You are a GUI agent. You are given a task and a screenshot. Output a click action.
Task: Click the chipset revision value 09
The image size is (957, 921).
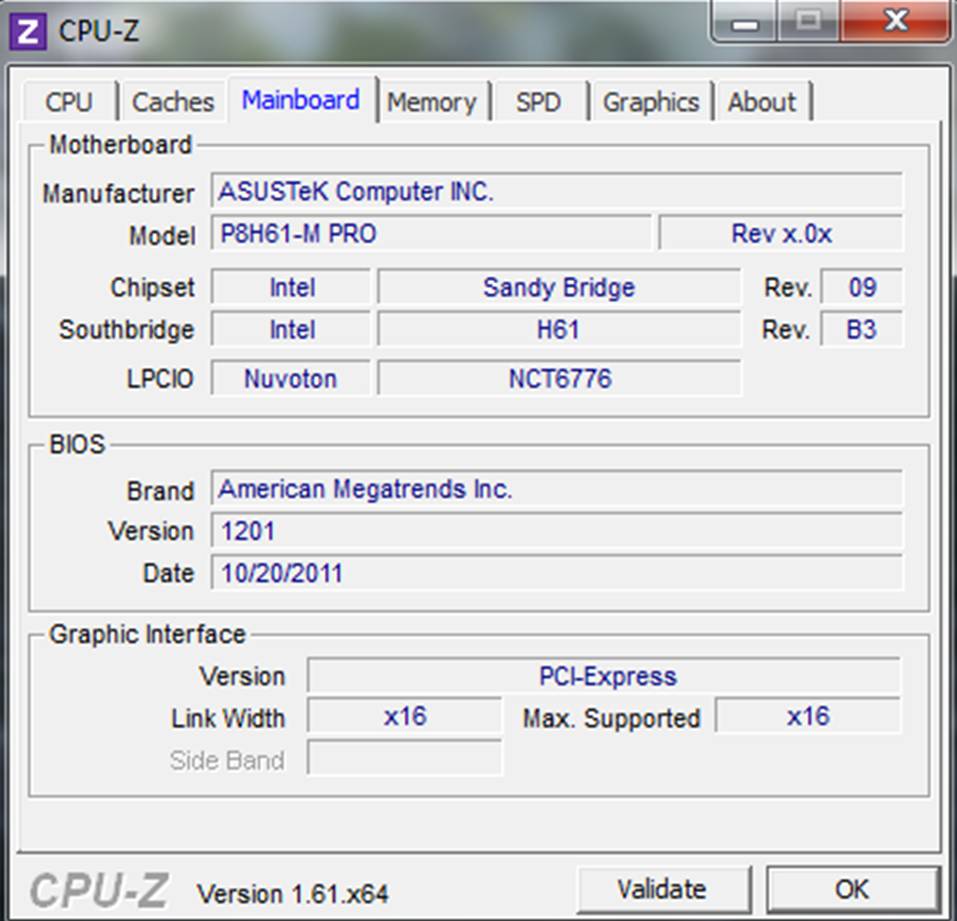tap(862, 287)
